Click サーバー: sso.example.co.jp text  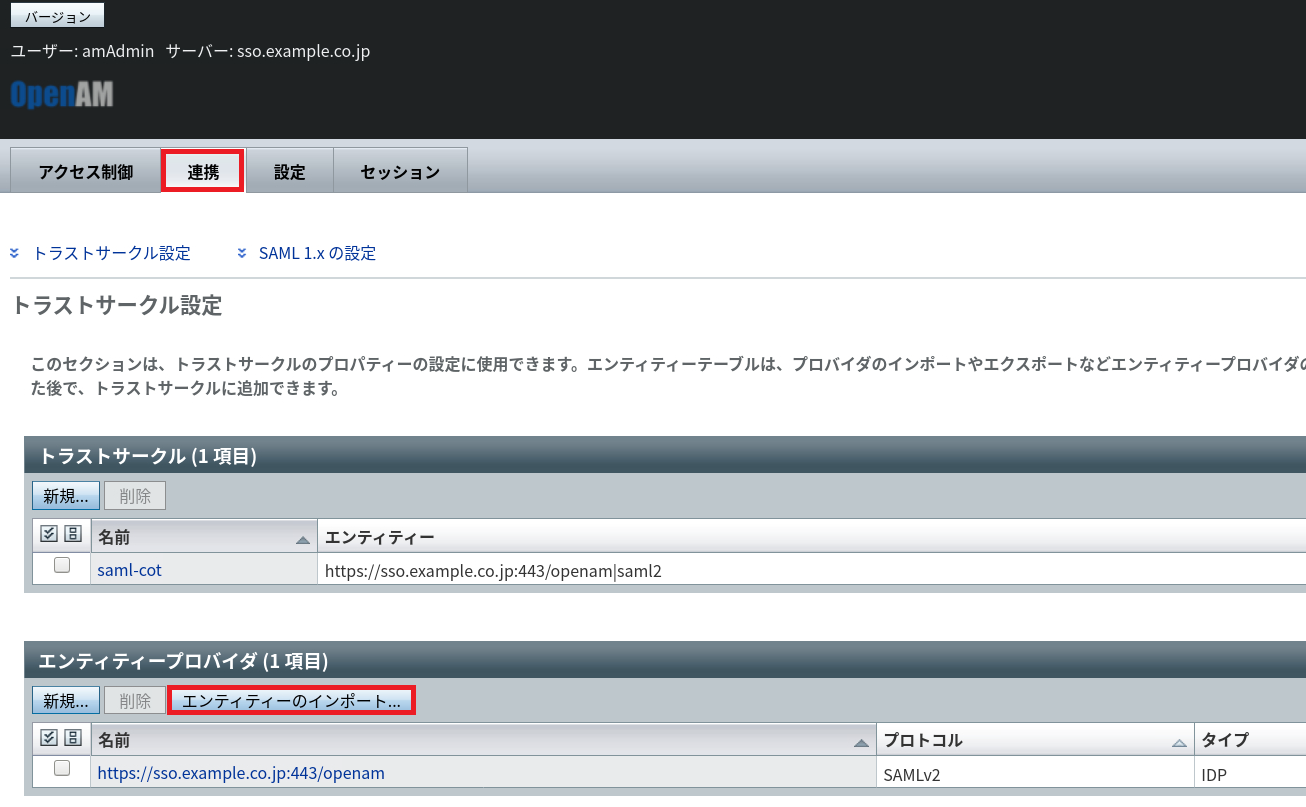tap(268, 51)
